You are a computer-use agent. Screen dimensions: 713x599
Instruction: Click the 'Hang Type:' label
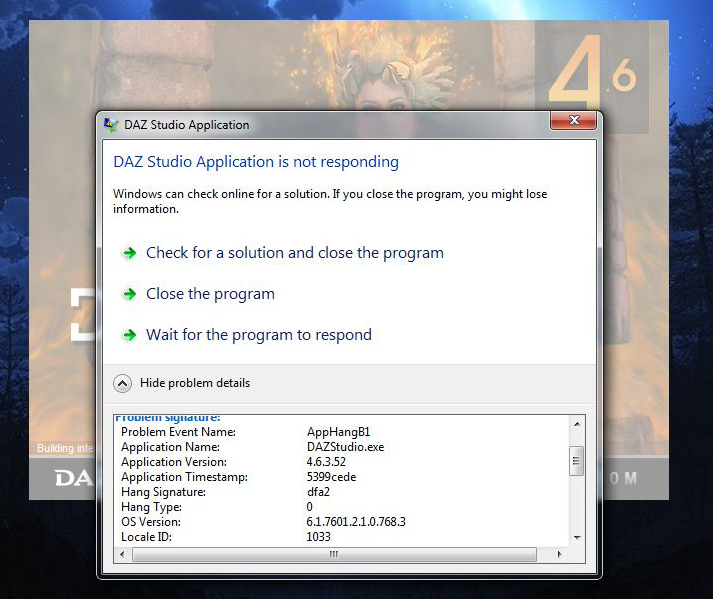pyautogui.click(x=151, y=507)
